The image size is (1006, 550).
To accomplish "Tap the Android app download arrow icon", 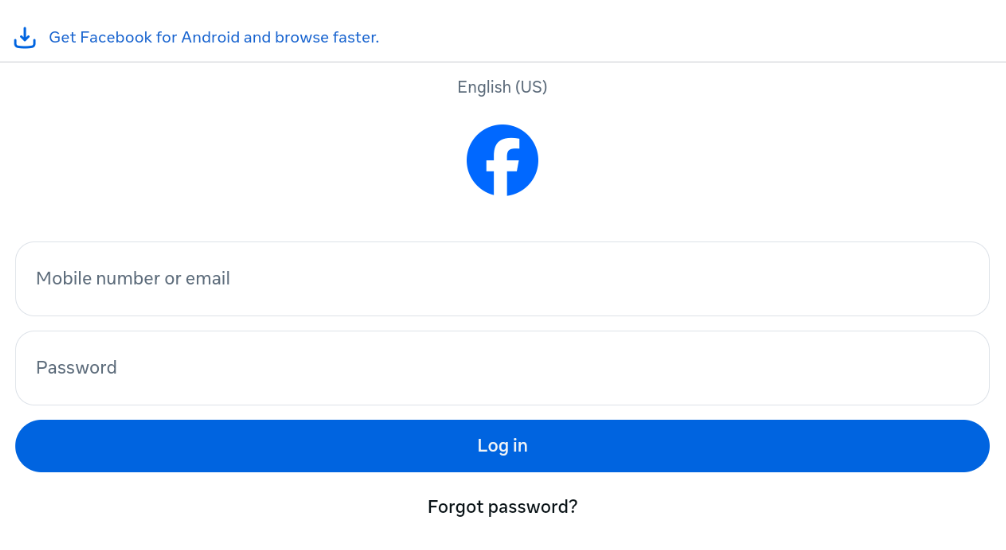I will tap(25, 38).
